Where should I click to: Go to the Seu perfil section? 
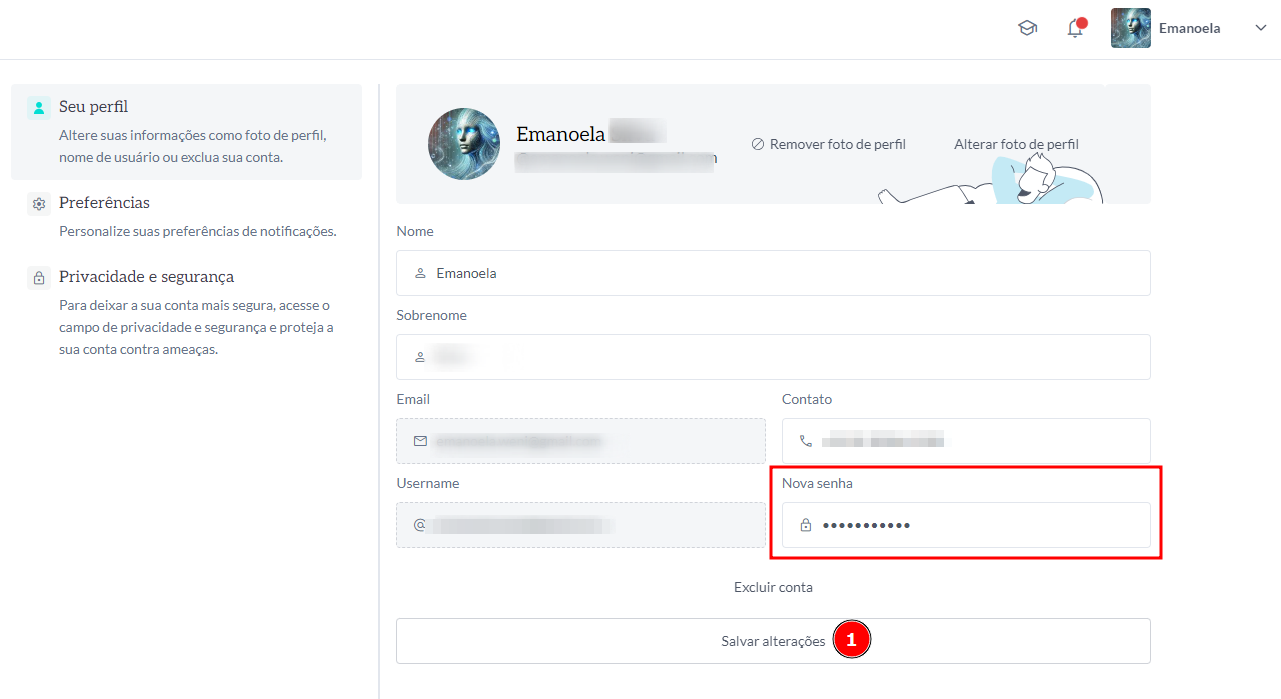[93, 107]
